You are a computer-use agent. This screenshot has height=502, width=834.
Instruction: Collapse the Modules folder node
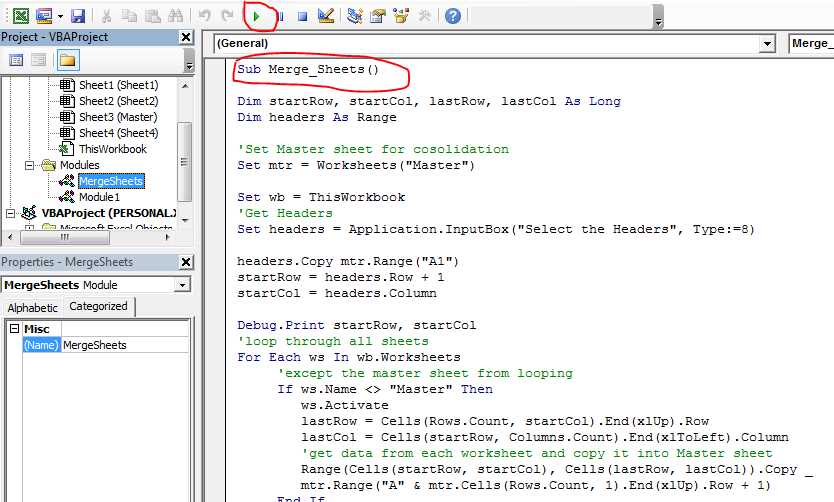coord(29,165)
